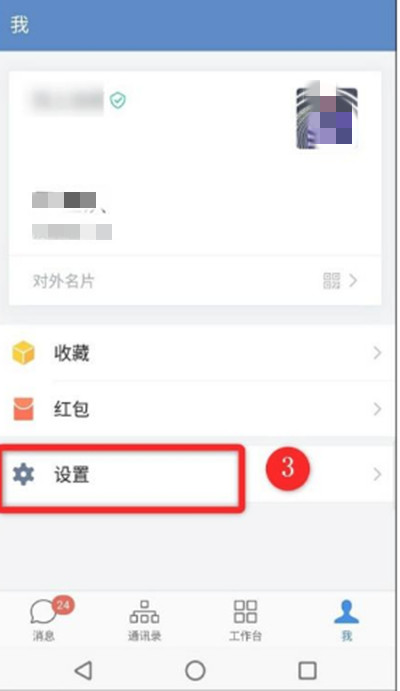
Task: Open the 消息 messages tab icon
Action: click(x=44, y=612)
